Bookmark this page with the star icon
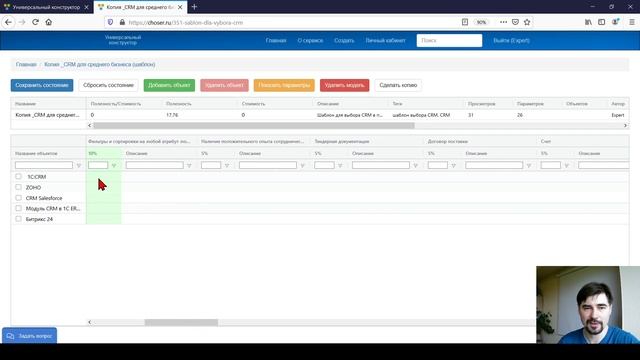This screenshot has width=640, height=360. [x=527, y=22]
